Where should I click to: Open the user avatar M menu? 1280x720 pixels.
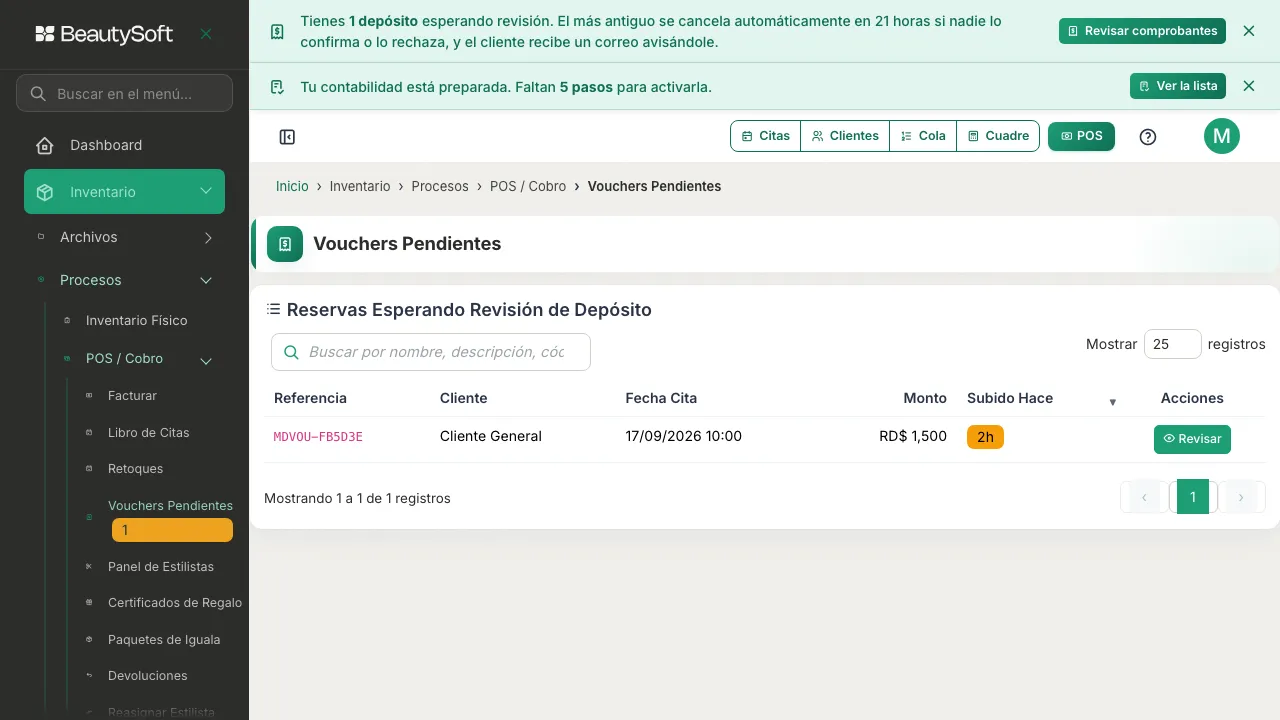pyautogui.click(x=1222, y=136)
